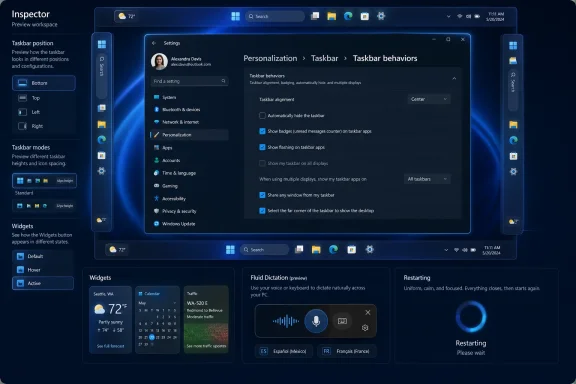Enable Automatically hide the taskbar checkbox
The image size is (576, 384).
262,115
